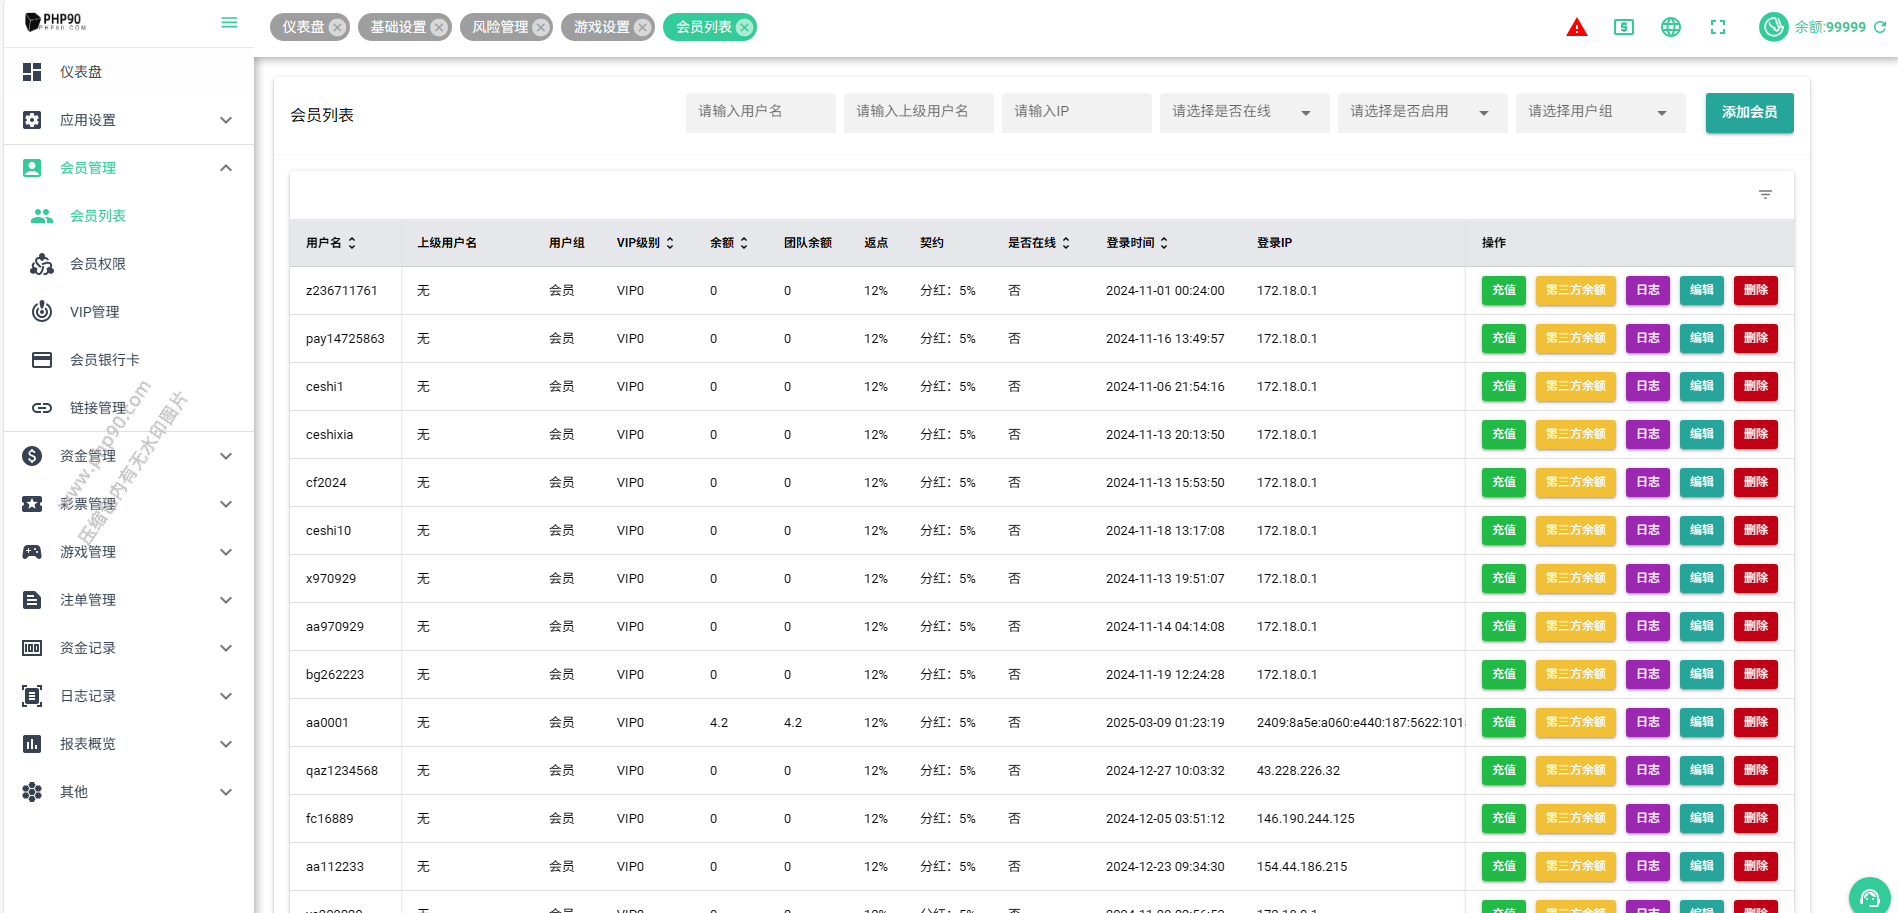Close the 游戏设置 tab
Image resolution: width=1898 pixels, height=913 pixels.
(x=642, y=28)
